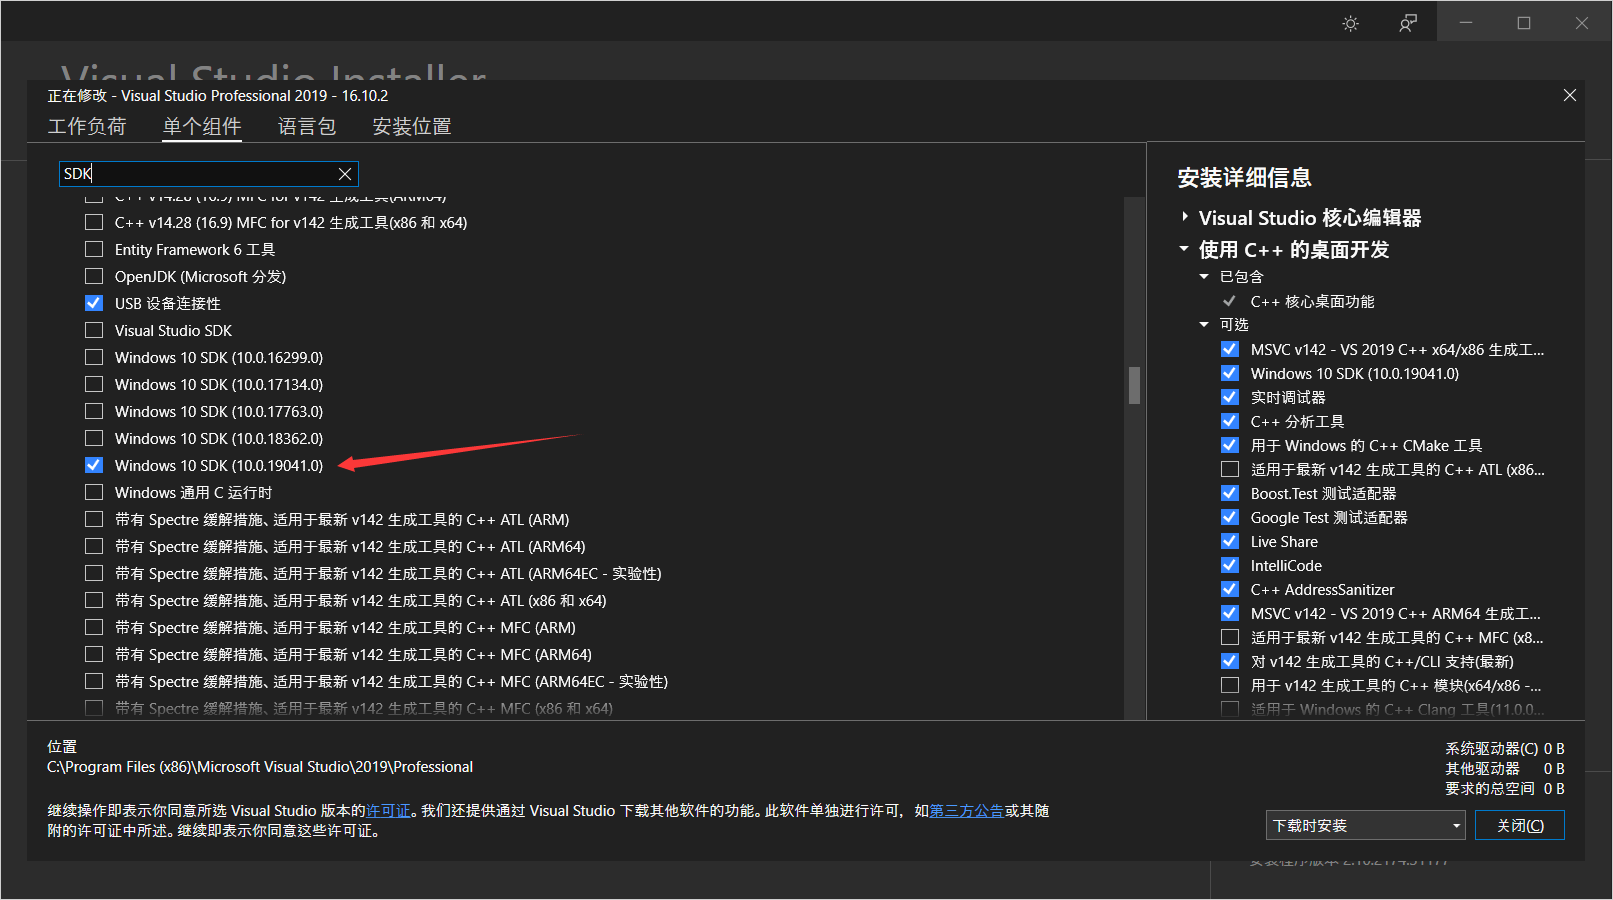1613x900 pixels.
Task: Switch to the 工作负荷 tab
Action: coord(87,126)
